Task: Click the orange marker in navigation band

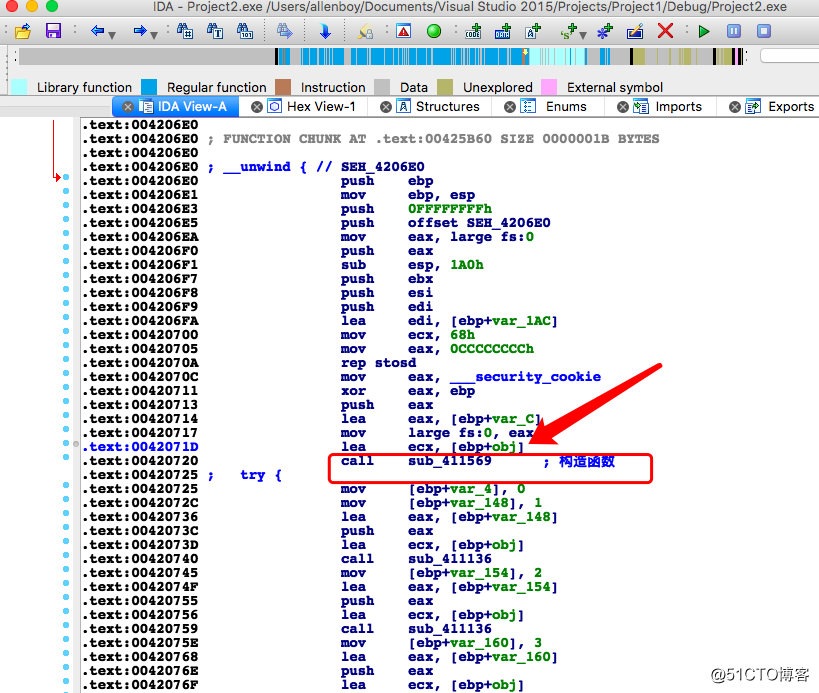Action: (x=525, y=53)
